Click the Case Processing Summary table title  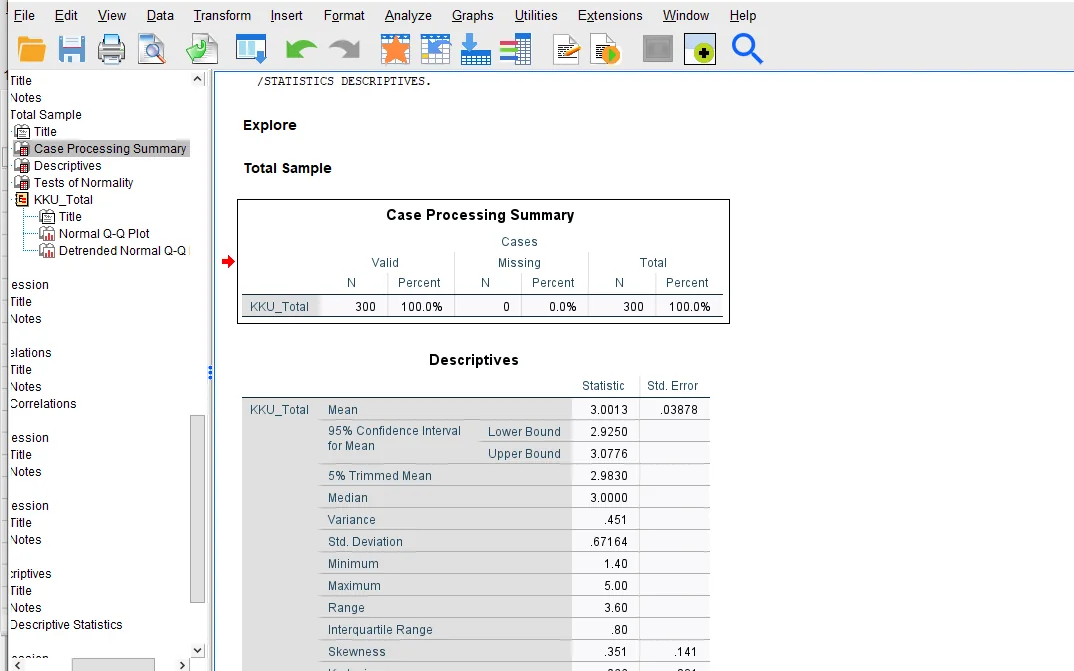(x=480, y=215)
